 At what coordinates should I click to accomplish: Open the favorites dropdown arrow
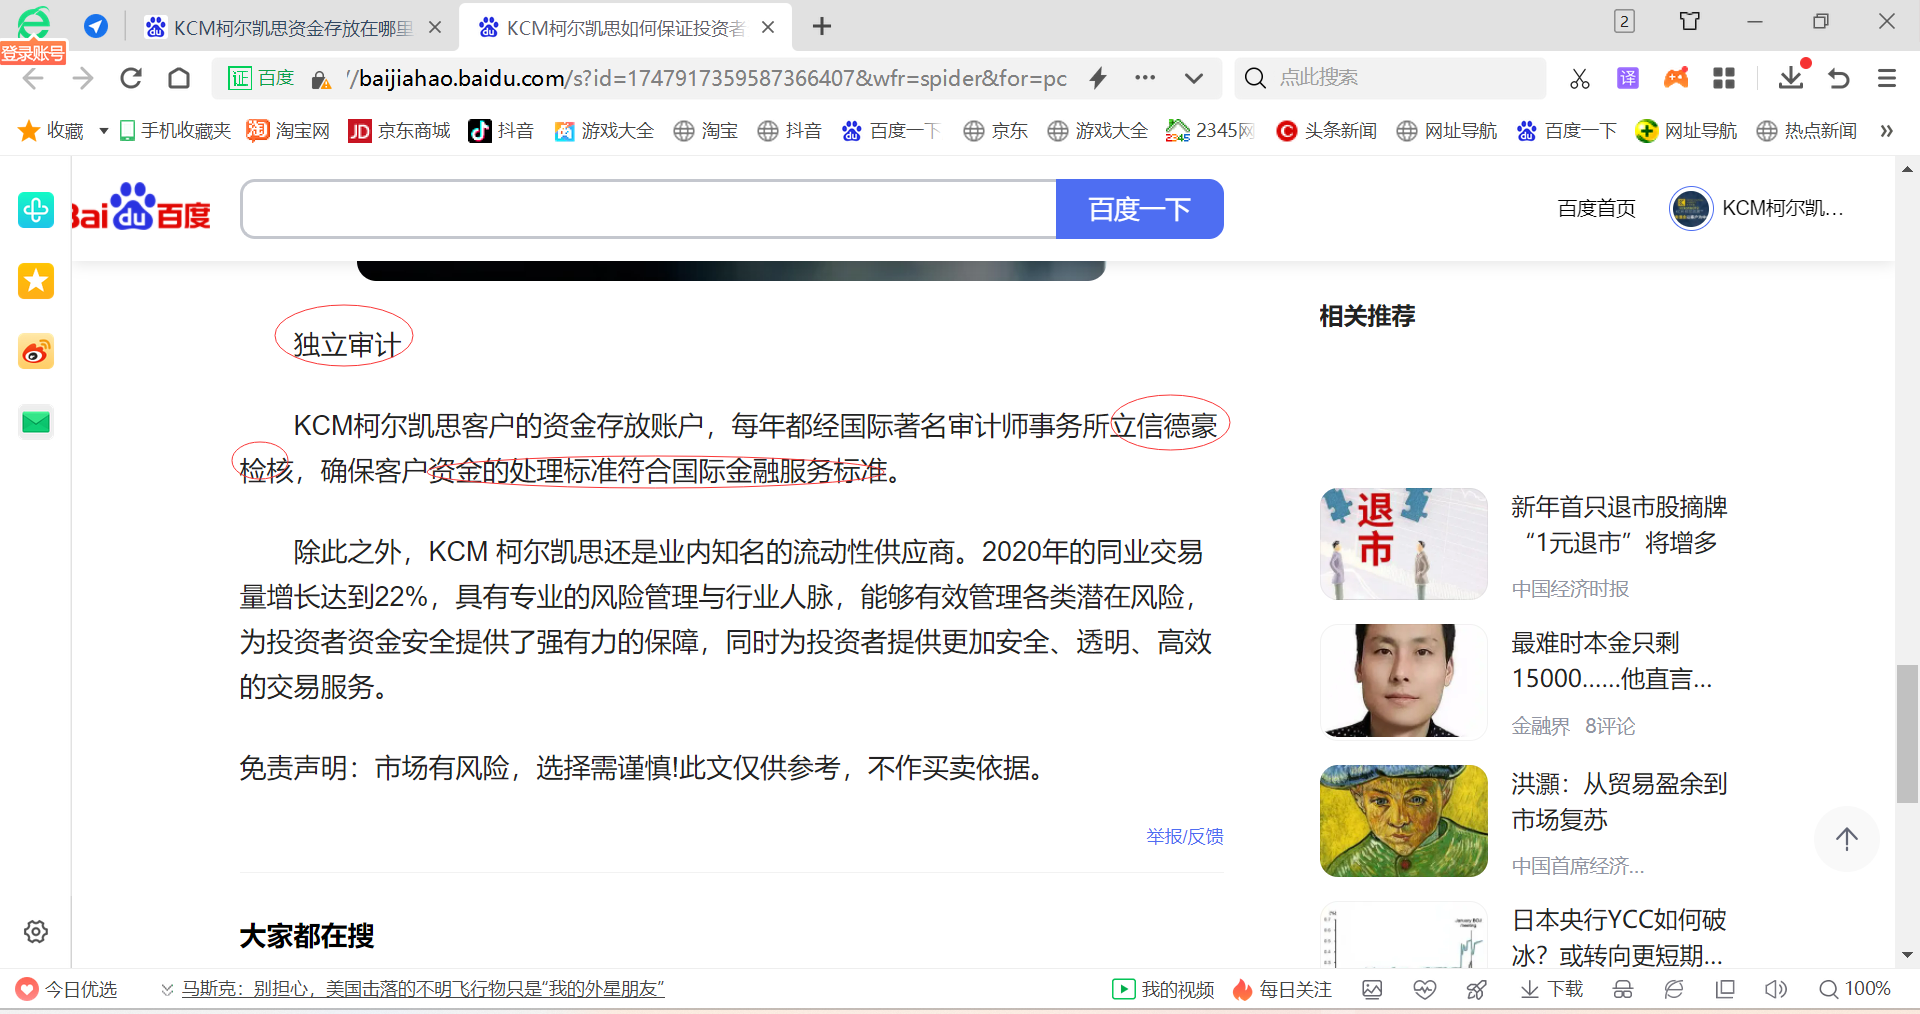(103, 131)
